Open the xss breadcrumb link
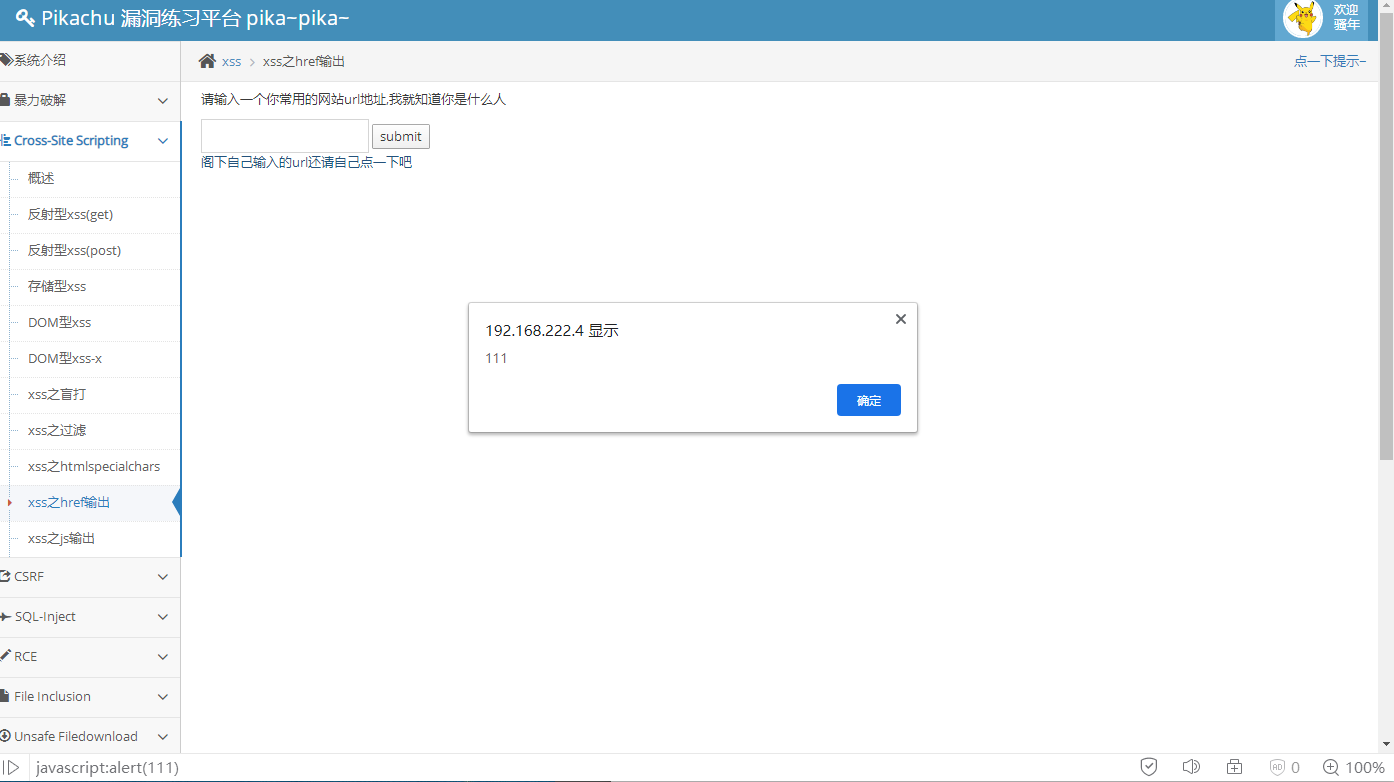The width and height of the screenshot is (1394, 782). 231,61
